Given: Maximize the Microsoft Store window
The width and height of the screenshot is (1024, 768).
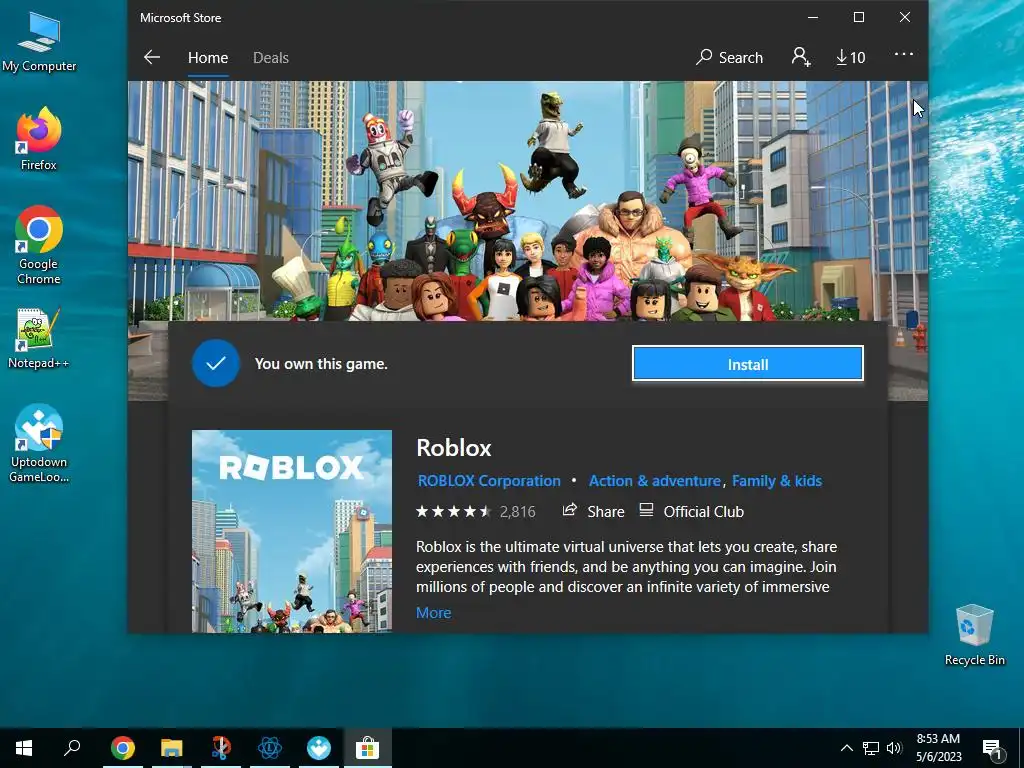Looking at the screenshot, I should (859, 18).
